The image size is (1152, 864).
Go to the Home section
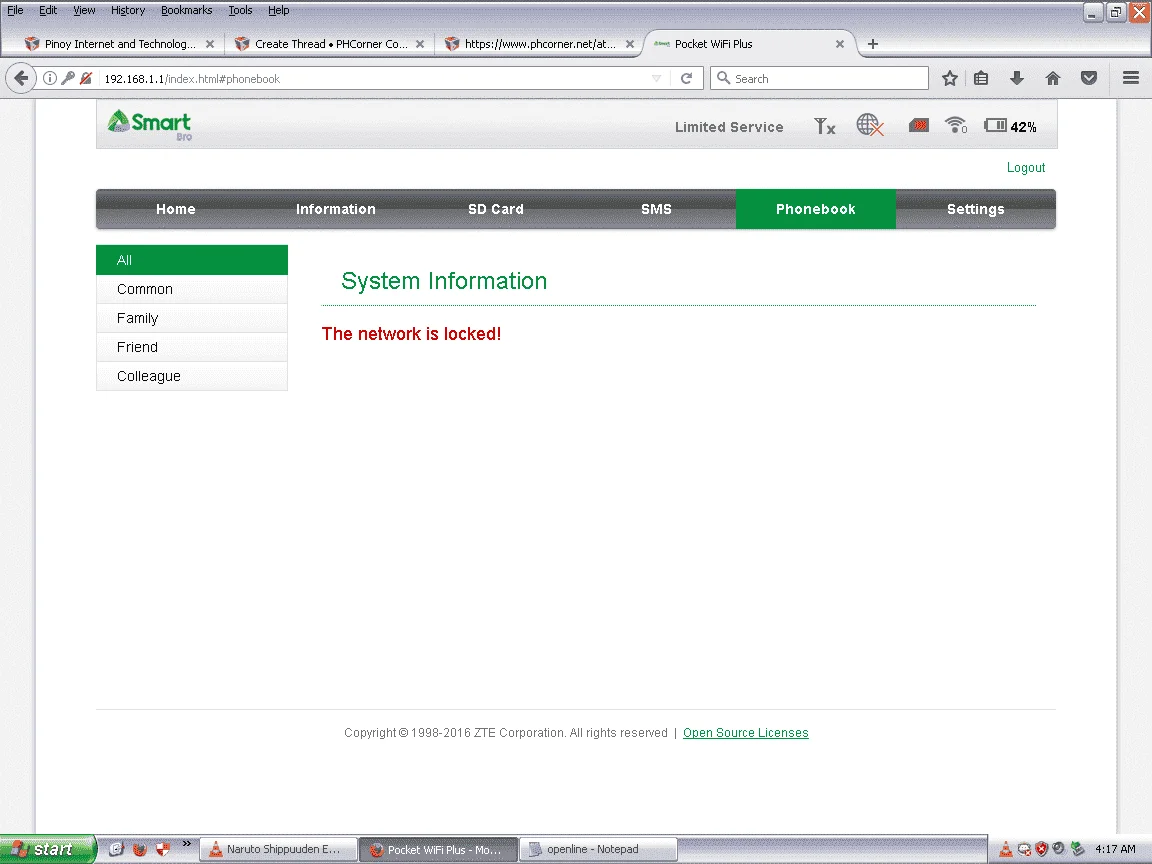pyautogui.click(x=176, y=209)
